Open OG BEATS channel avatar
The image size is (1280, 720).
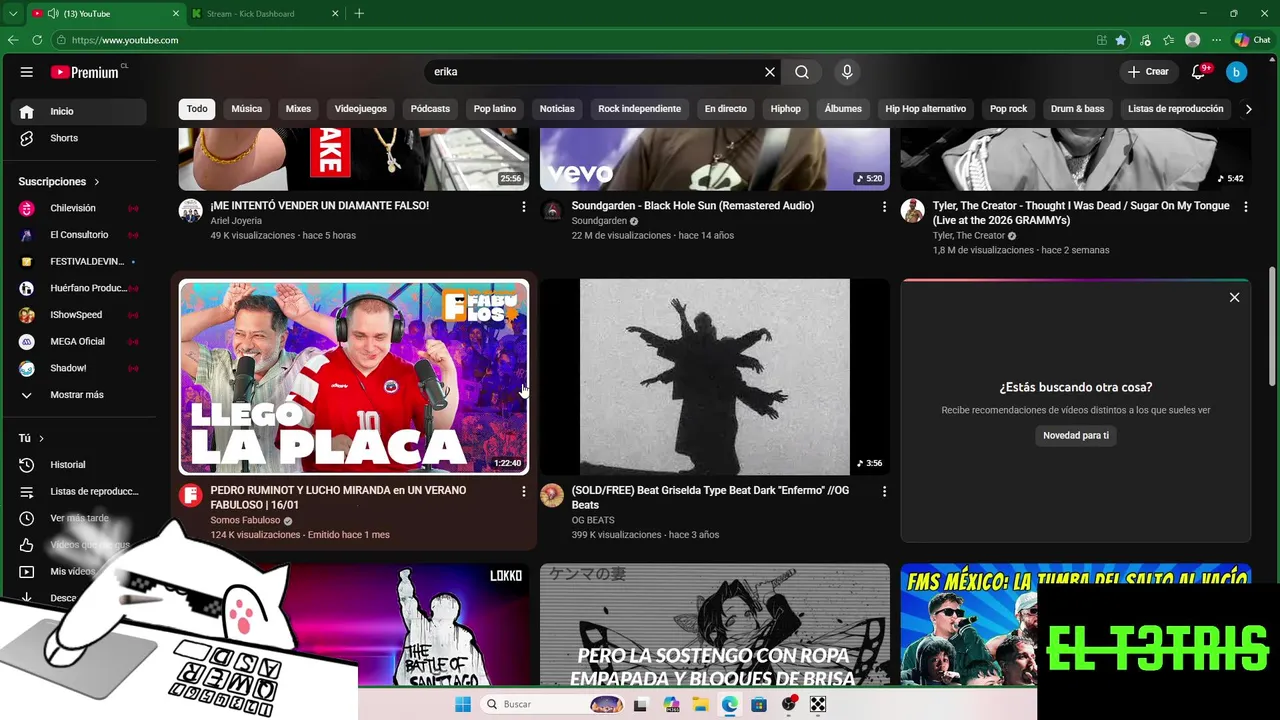click(x=552, y=495)
